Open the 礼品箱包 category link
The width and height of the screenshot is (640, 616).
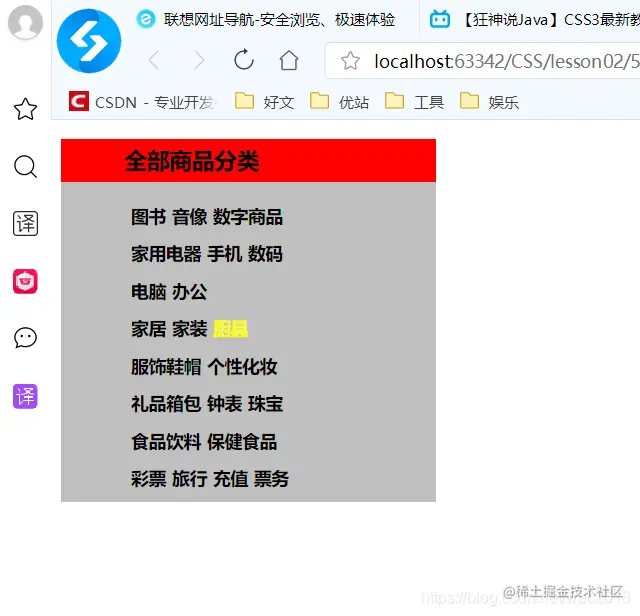[166, 404]
